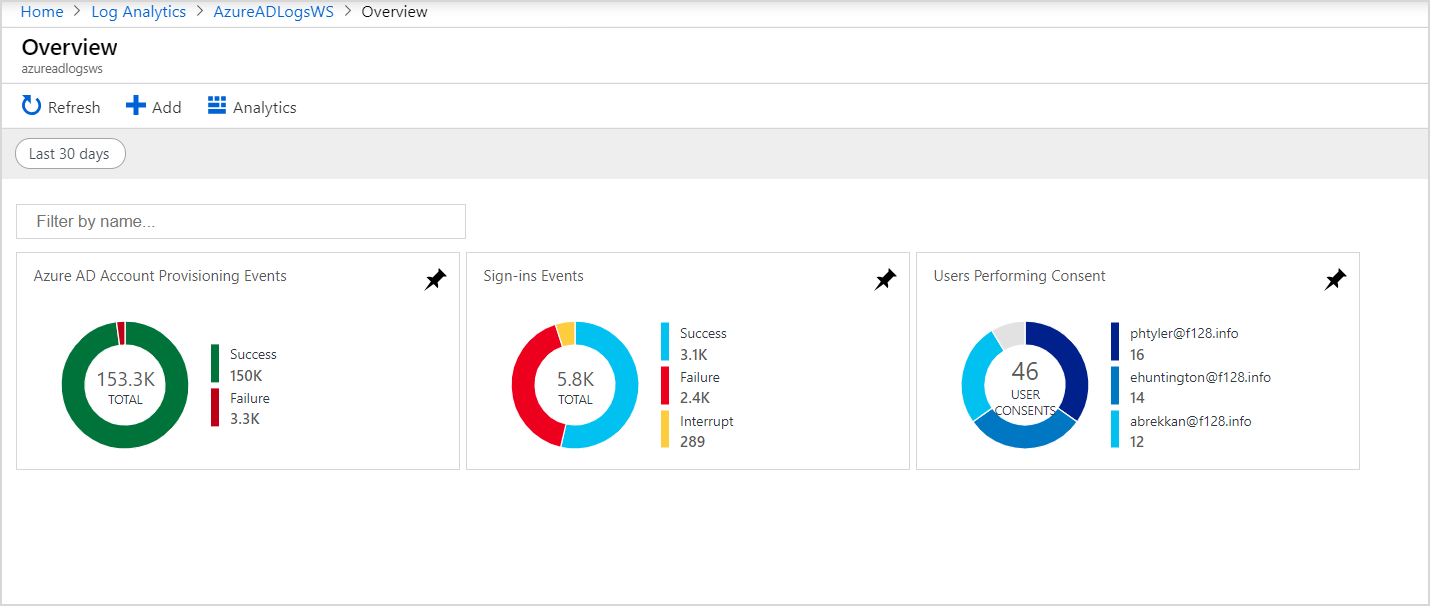Pin the Sign-ins Events tile
The image size is (1430, 606).
point(885,280)
